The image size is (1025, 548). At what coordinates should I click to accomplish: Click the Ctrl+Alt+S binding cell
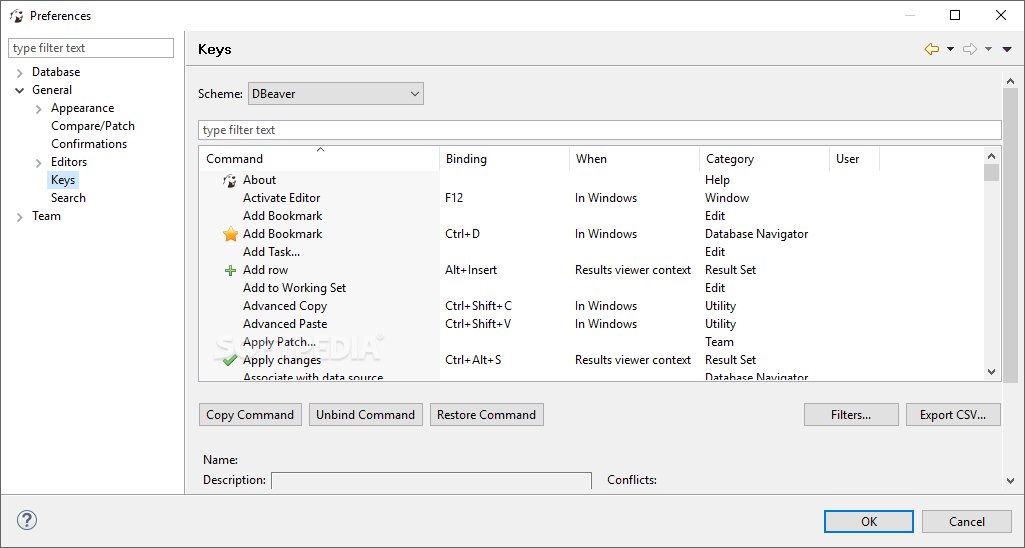(473, 360)
